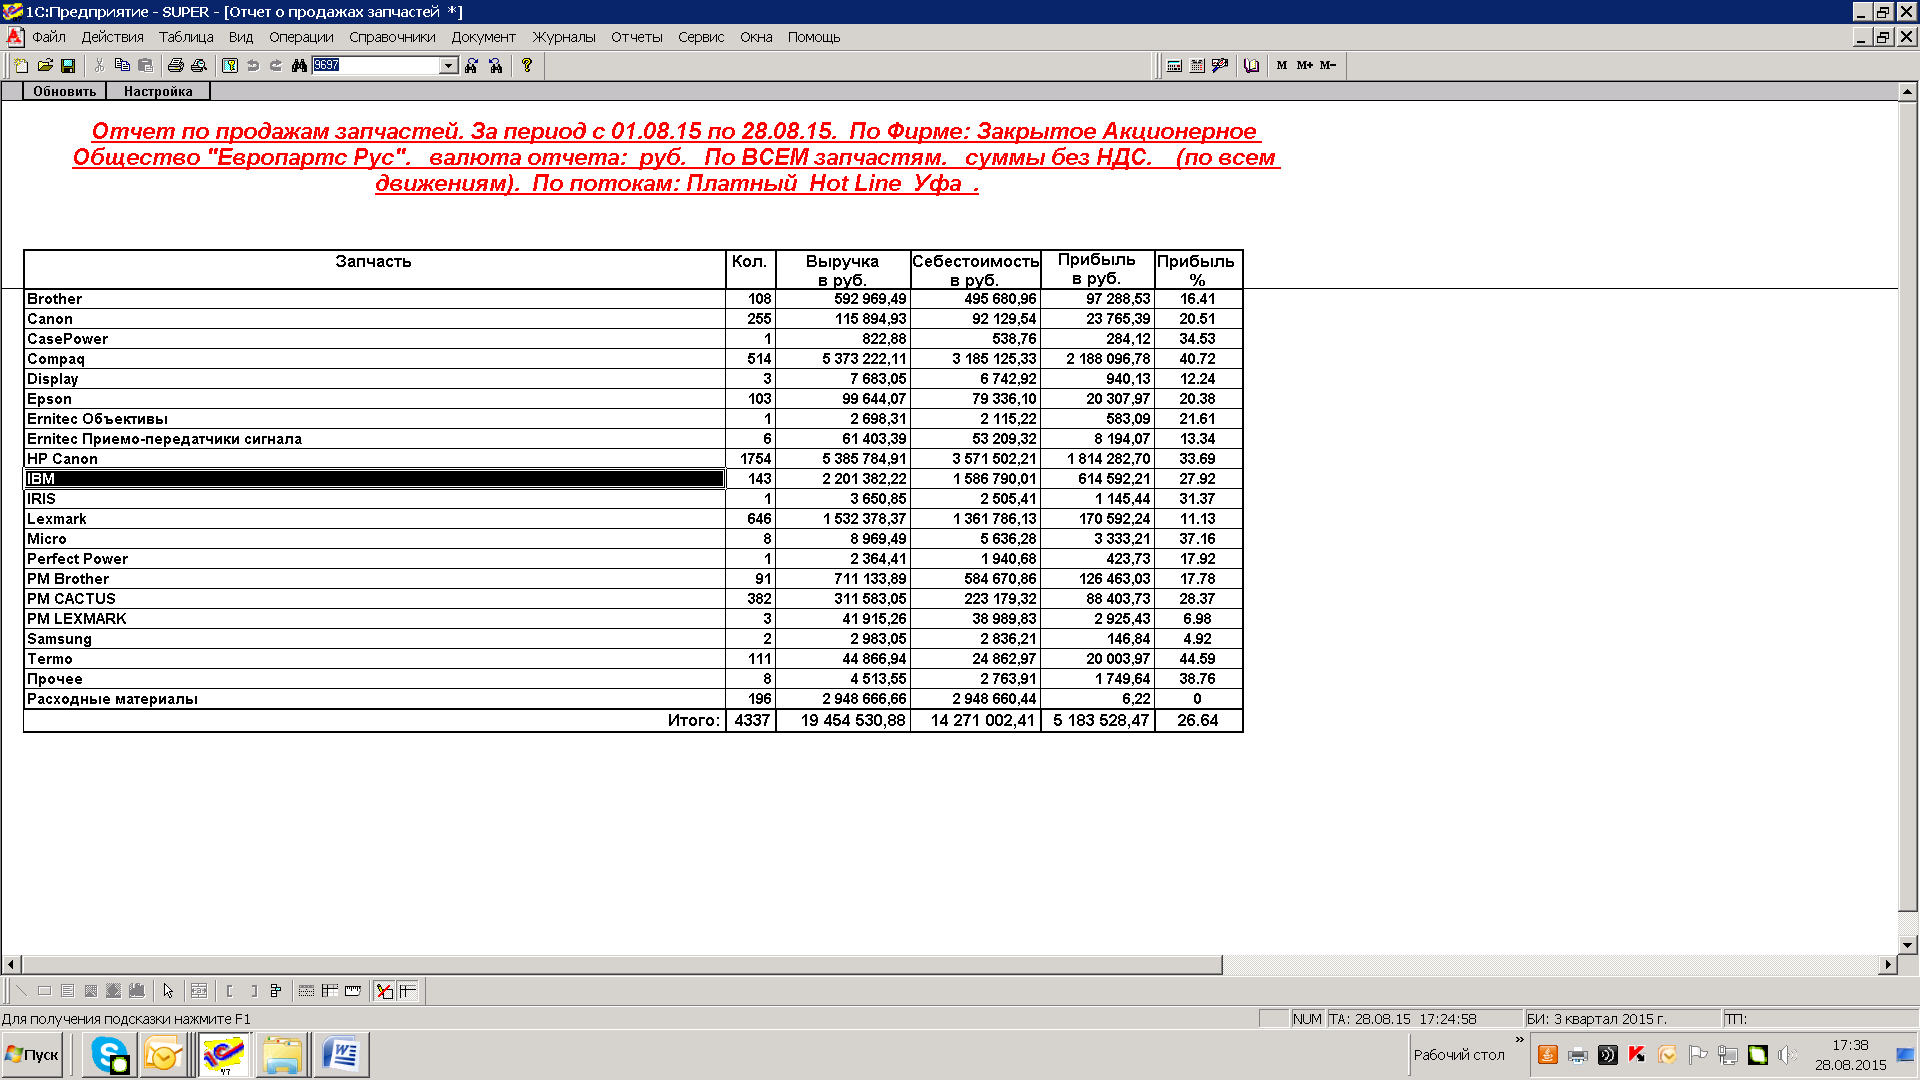Click the M+ memory add button
Image resolution: width=1920 pixels, height=1080 pixels.
click(x=1304, y=65)
